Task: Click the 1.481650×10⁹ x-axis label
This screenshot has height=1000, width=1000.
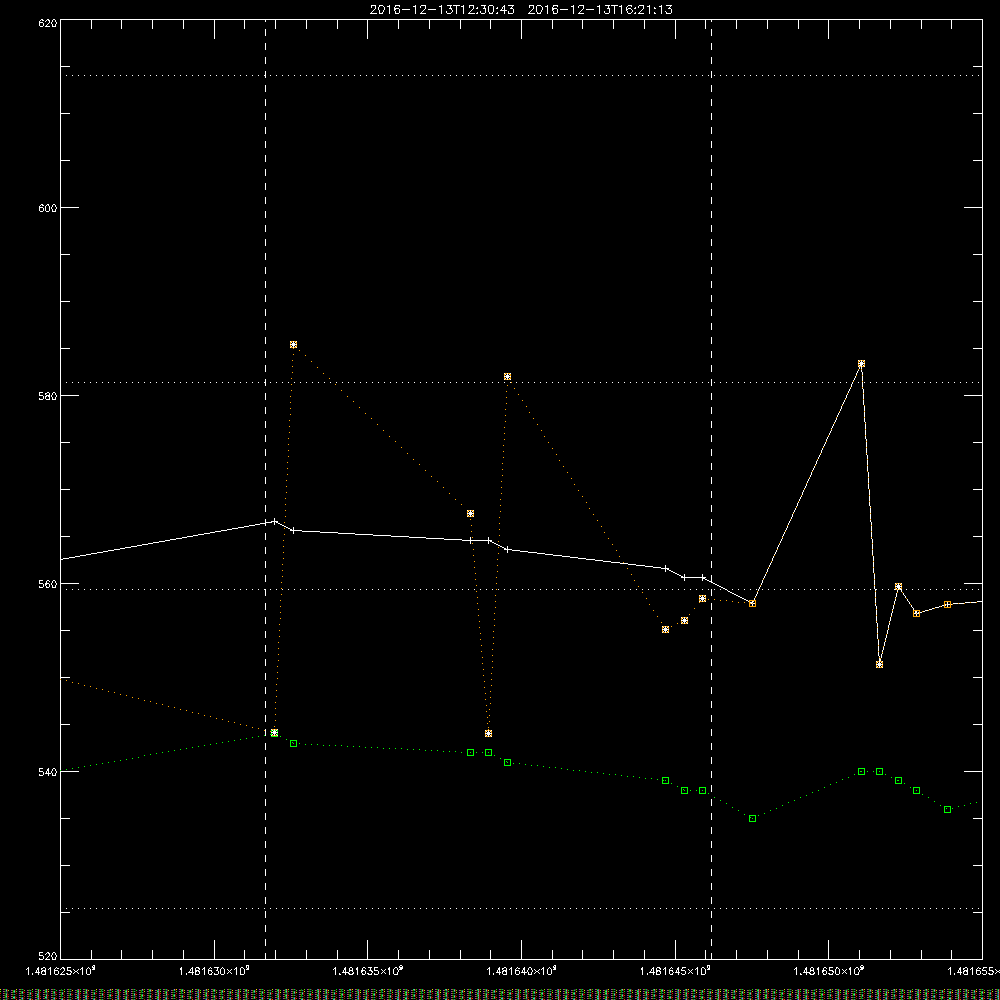Action: [x=829, y=971]
